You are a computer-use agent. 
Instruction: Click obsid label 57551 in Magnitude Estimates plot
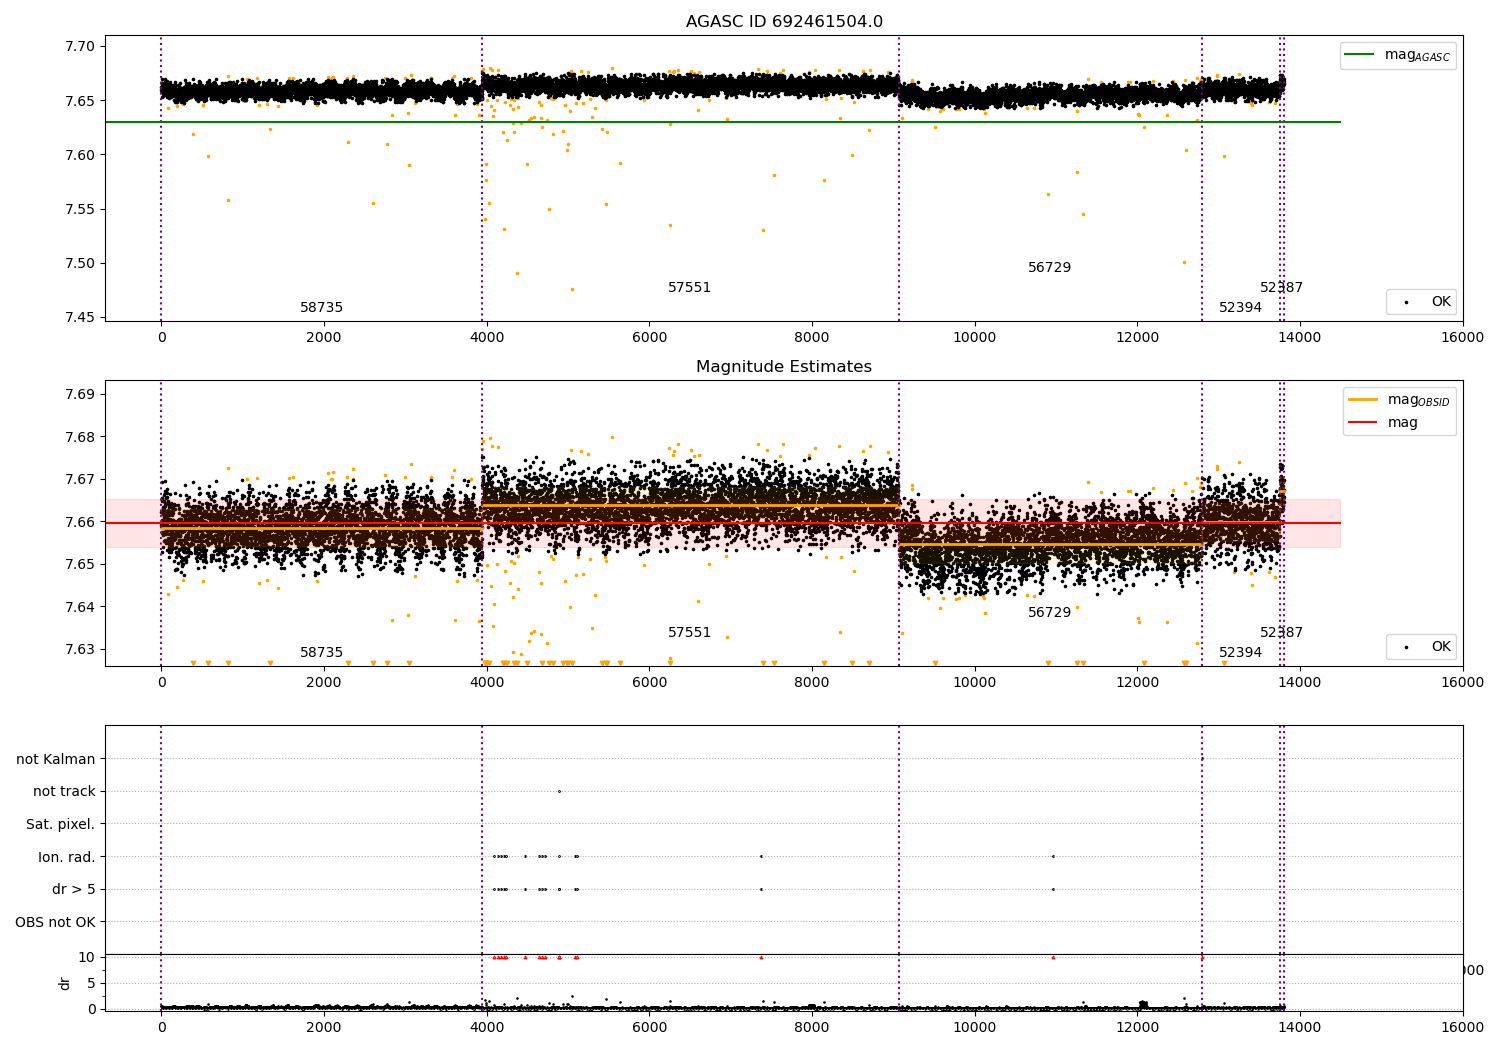(x=689, y=633)
